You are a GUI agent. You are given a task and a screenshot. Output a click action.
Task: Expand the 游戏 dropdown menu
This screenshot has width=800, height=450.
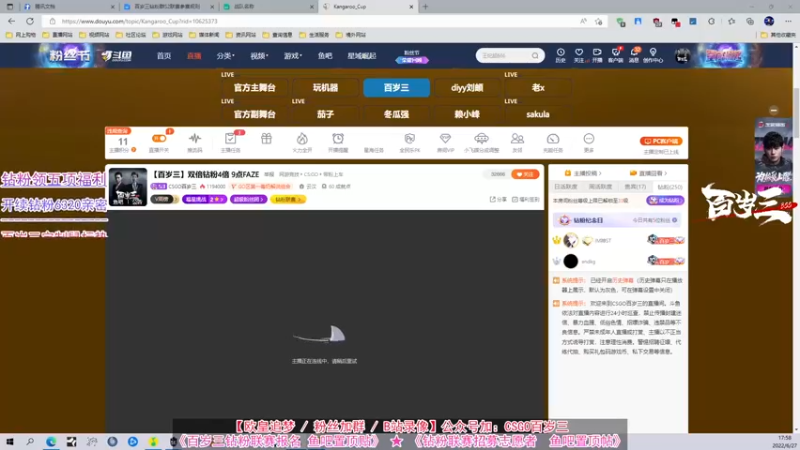point(293,56)
